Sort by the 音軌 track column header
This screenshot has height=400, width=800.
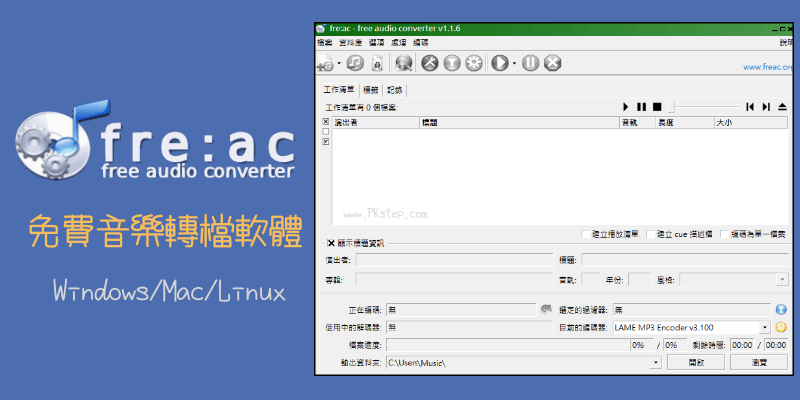click(637, 122)
